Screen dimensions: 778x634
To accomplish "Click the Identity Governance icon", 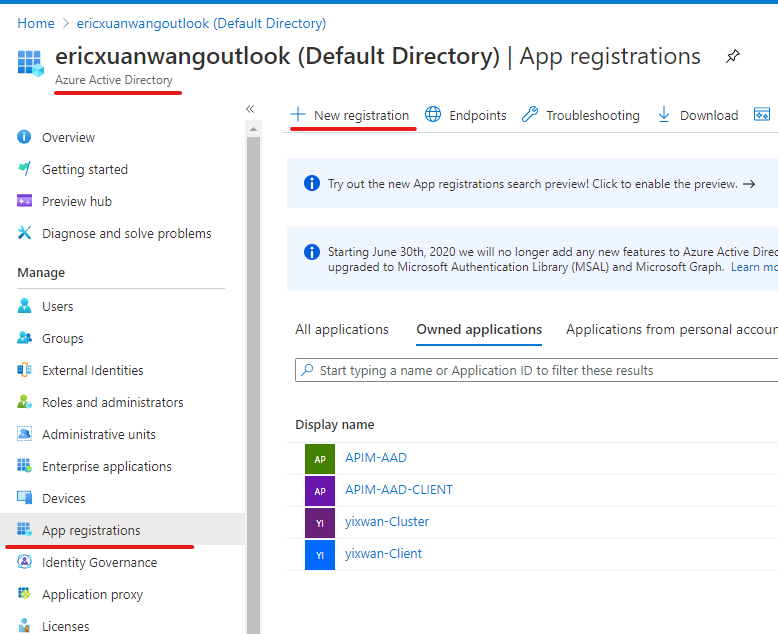I will (24, 562).
